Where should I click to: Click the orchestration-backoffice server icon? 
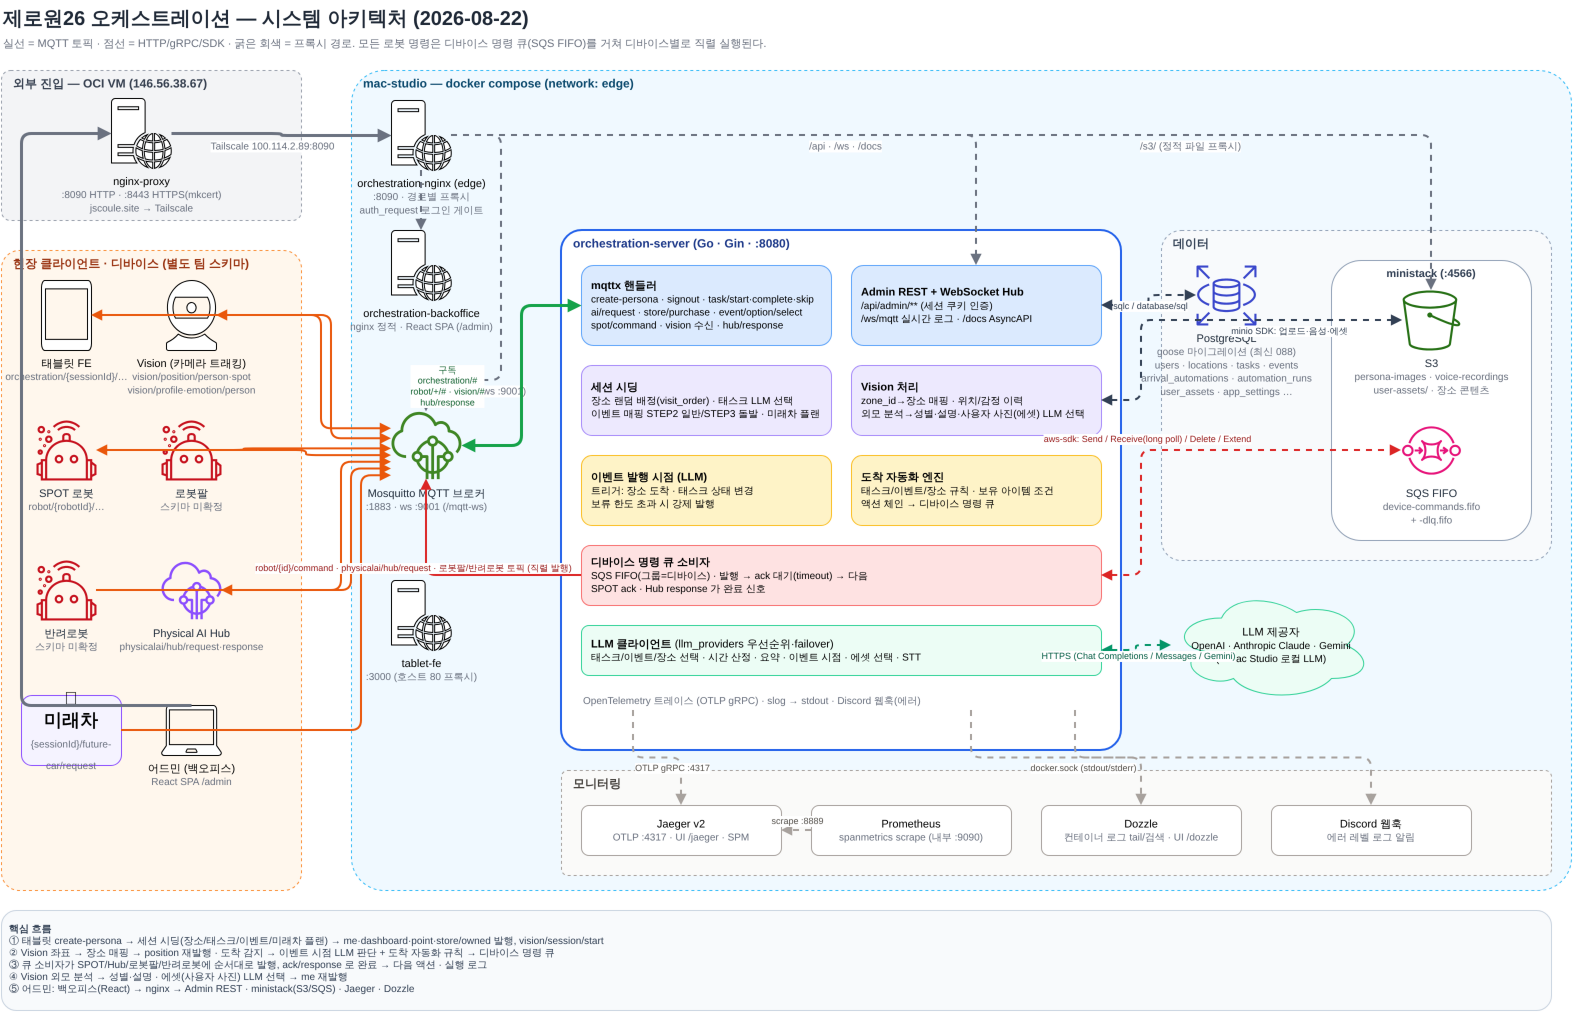click(421, 266)
